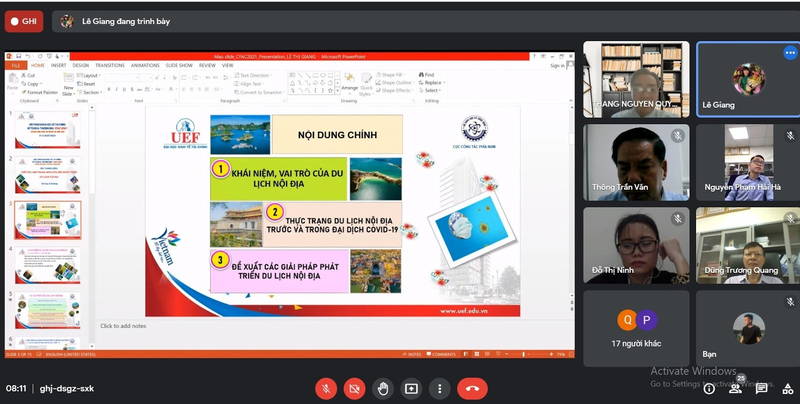Toggle the raise hand button
Image resolution: width=800 pixels, height=404 pixels.
[382, 388]
